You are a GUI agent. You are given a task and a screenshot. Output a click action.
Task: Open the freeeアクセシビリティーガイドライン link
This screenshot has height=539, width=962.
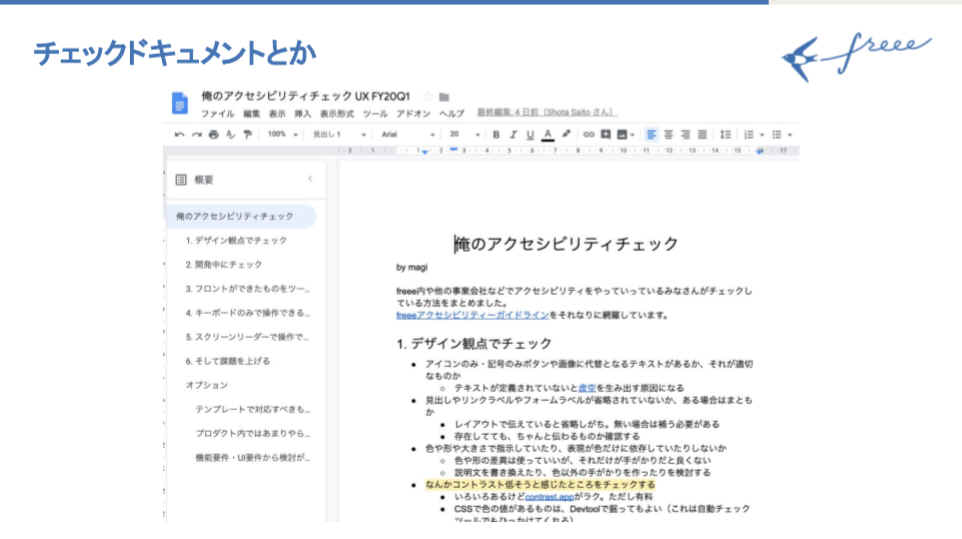click(467, 315)
